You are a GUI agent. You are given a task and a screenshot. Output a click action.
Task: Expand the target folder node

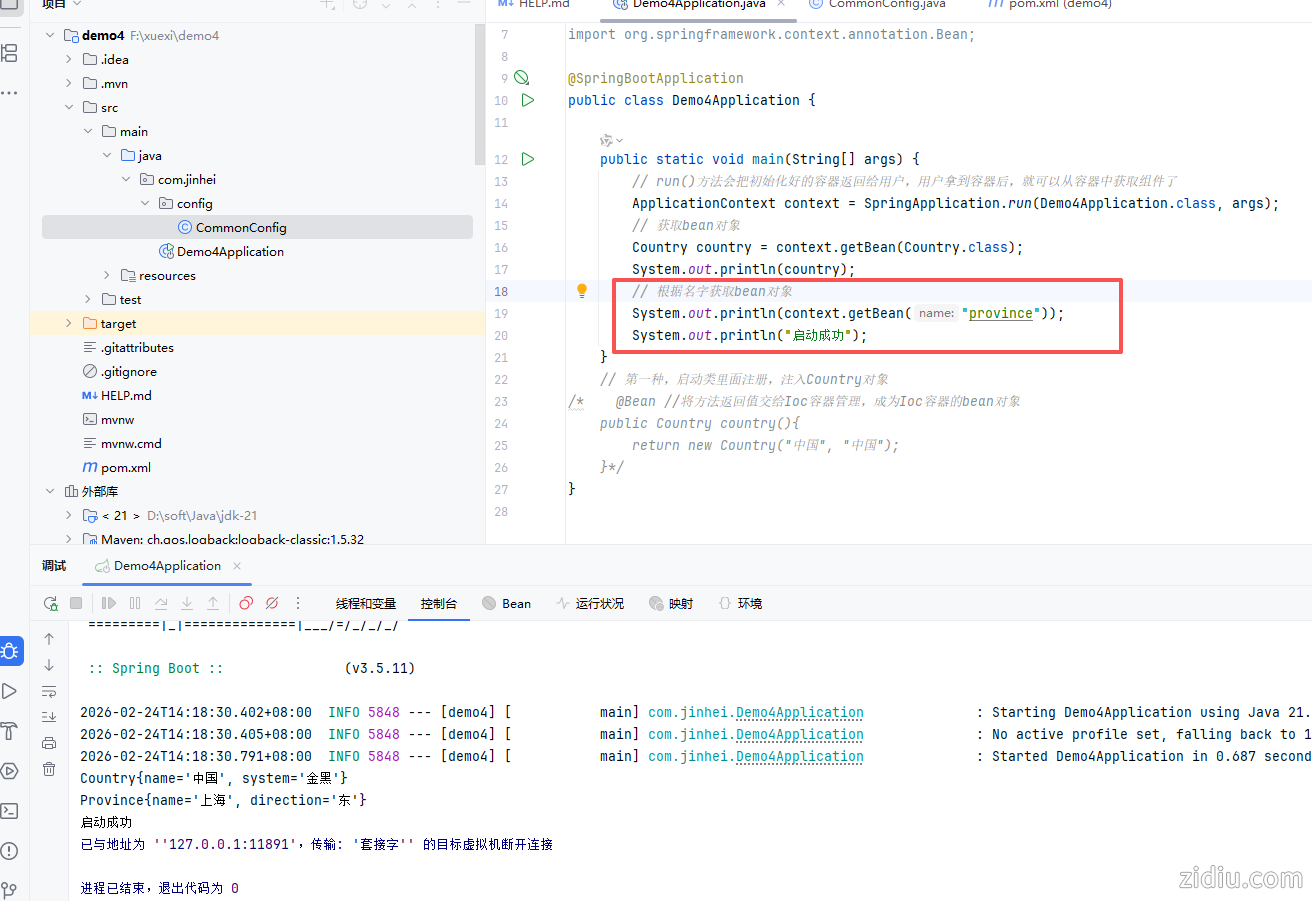[x=69, y=323]
